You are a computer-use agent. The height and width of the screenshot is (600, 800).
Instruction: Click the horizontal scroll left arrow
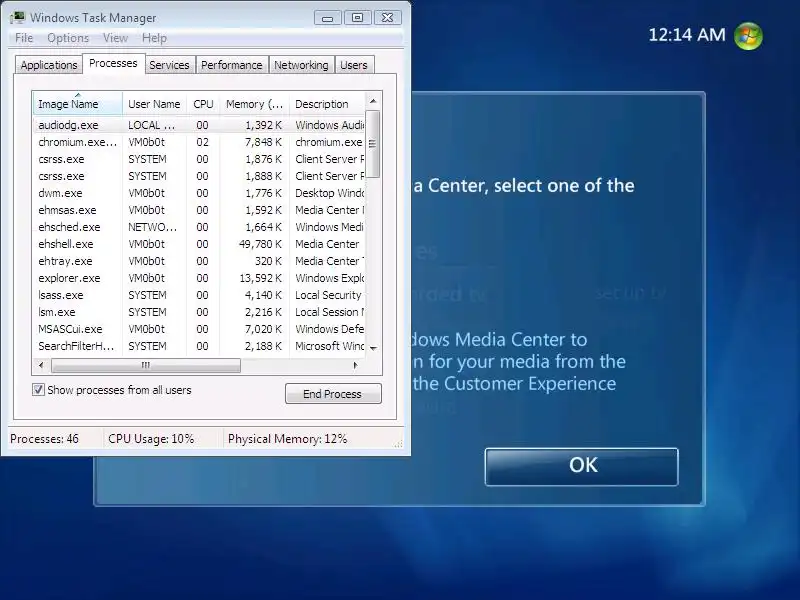point(41,365)
